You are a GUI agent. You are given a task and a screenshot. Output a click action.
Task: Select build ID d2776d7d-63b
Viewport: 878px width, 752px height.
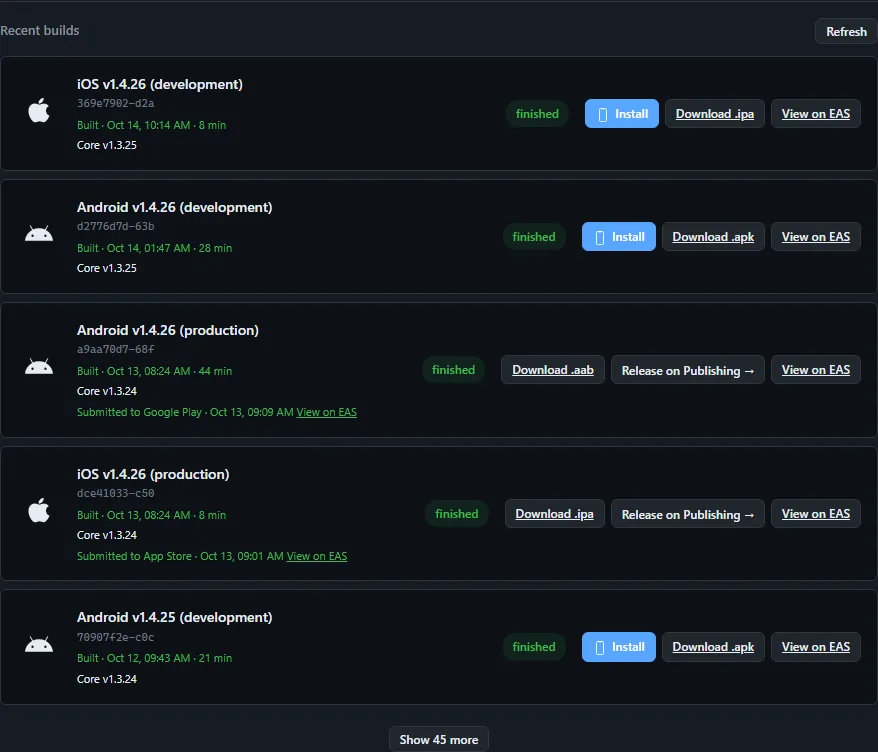[x=115, y=226]
